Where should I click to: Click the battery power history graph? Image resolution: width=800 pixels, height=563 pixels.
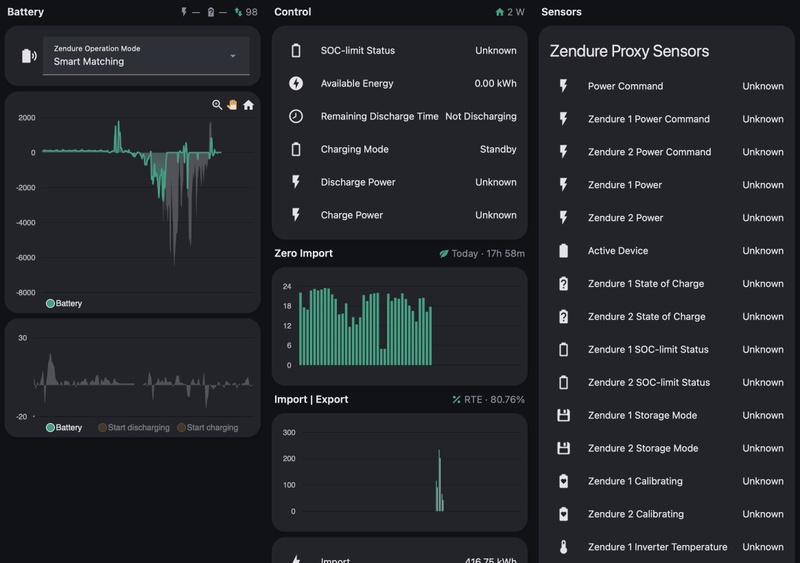[x=133, y=203]
